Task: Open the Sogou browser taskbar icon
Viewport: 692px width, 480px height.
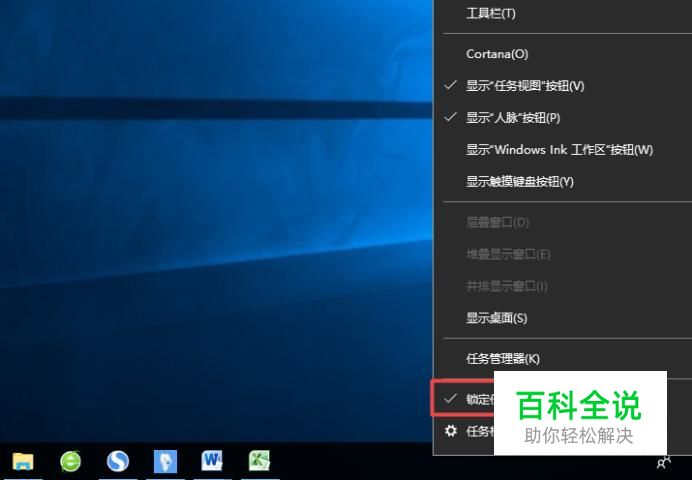Action: pyautogui.click(x=118, y=461)
